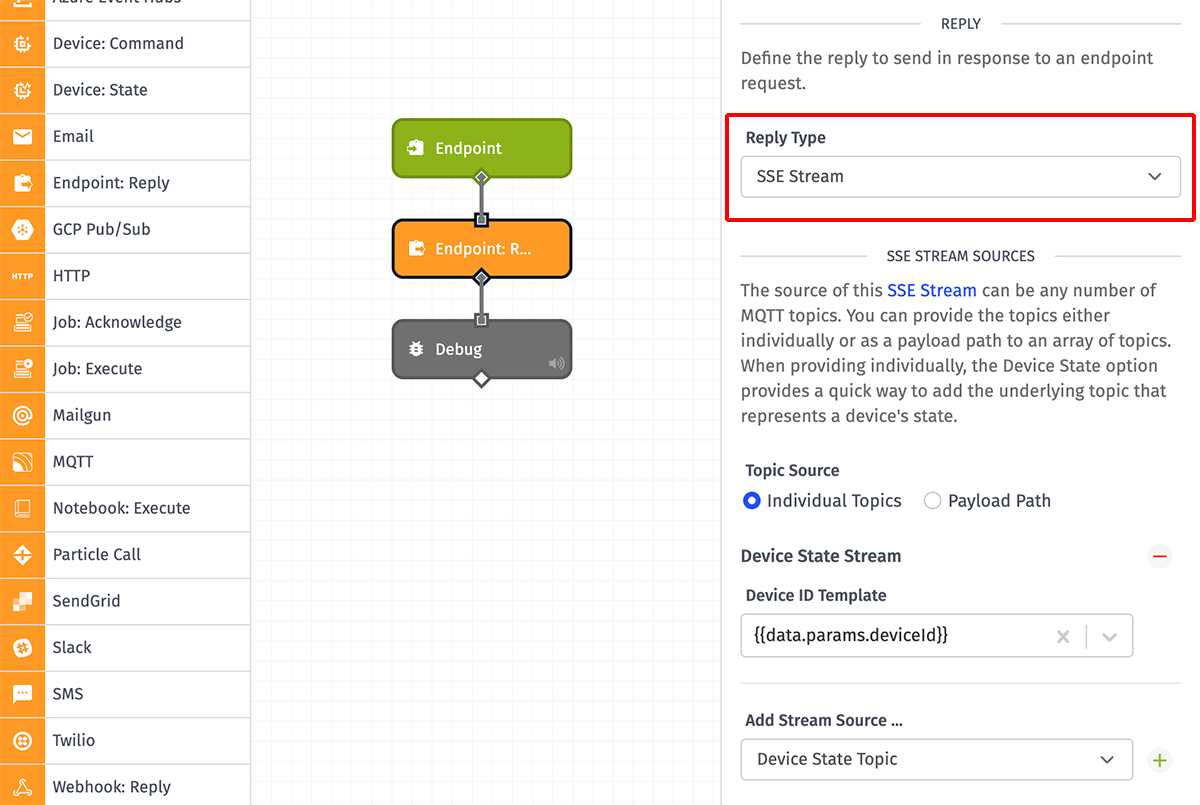Click the Email node icon in sidebar
This screenshot has width=1200, height=805.
(x=21, y=136)
